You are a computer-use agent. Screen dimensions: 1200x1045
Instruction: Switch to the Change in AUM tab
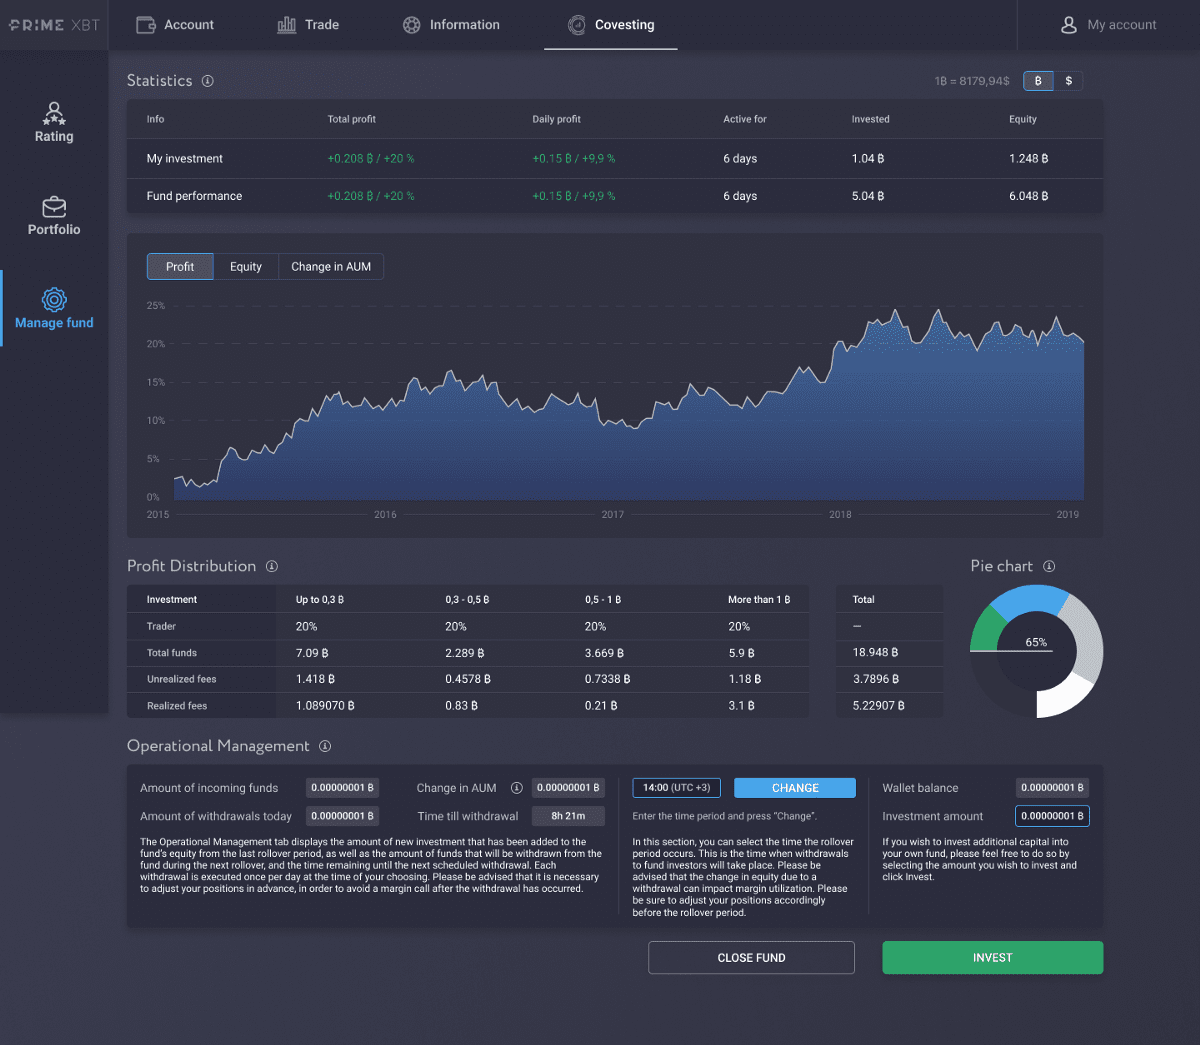[331, 267]
